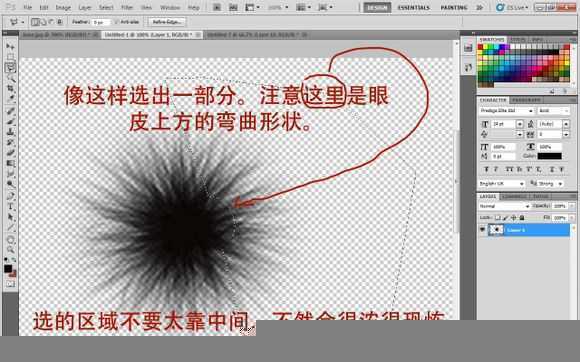580x362 pixels.
Task: Open the layer Opacity slider arrow
Action: 572,206
